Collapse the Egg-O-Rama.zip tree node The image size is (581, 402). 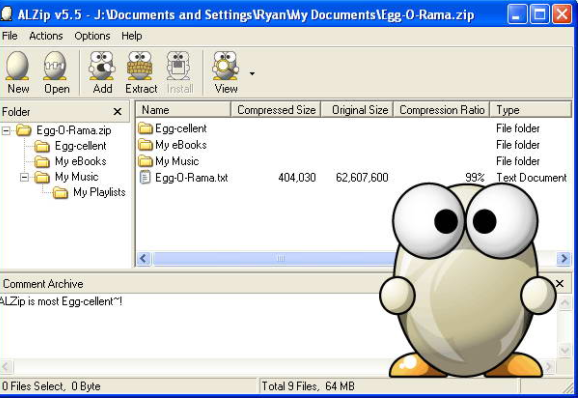tap(6, 130)
